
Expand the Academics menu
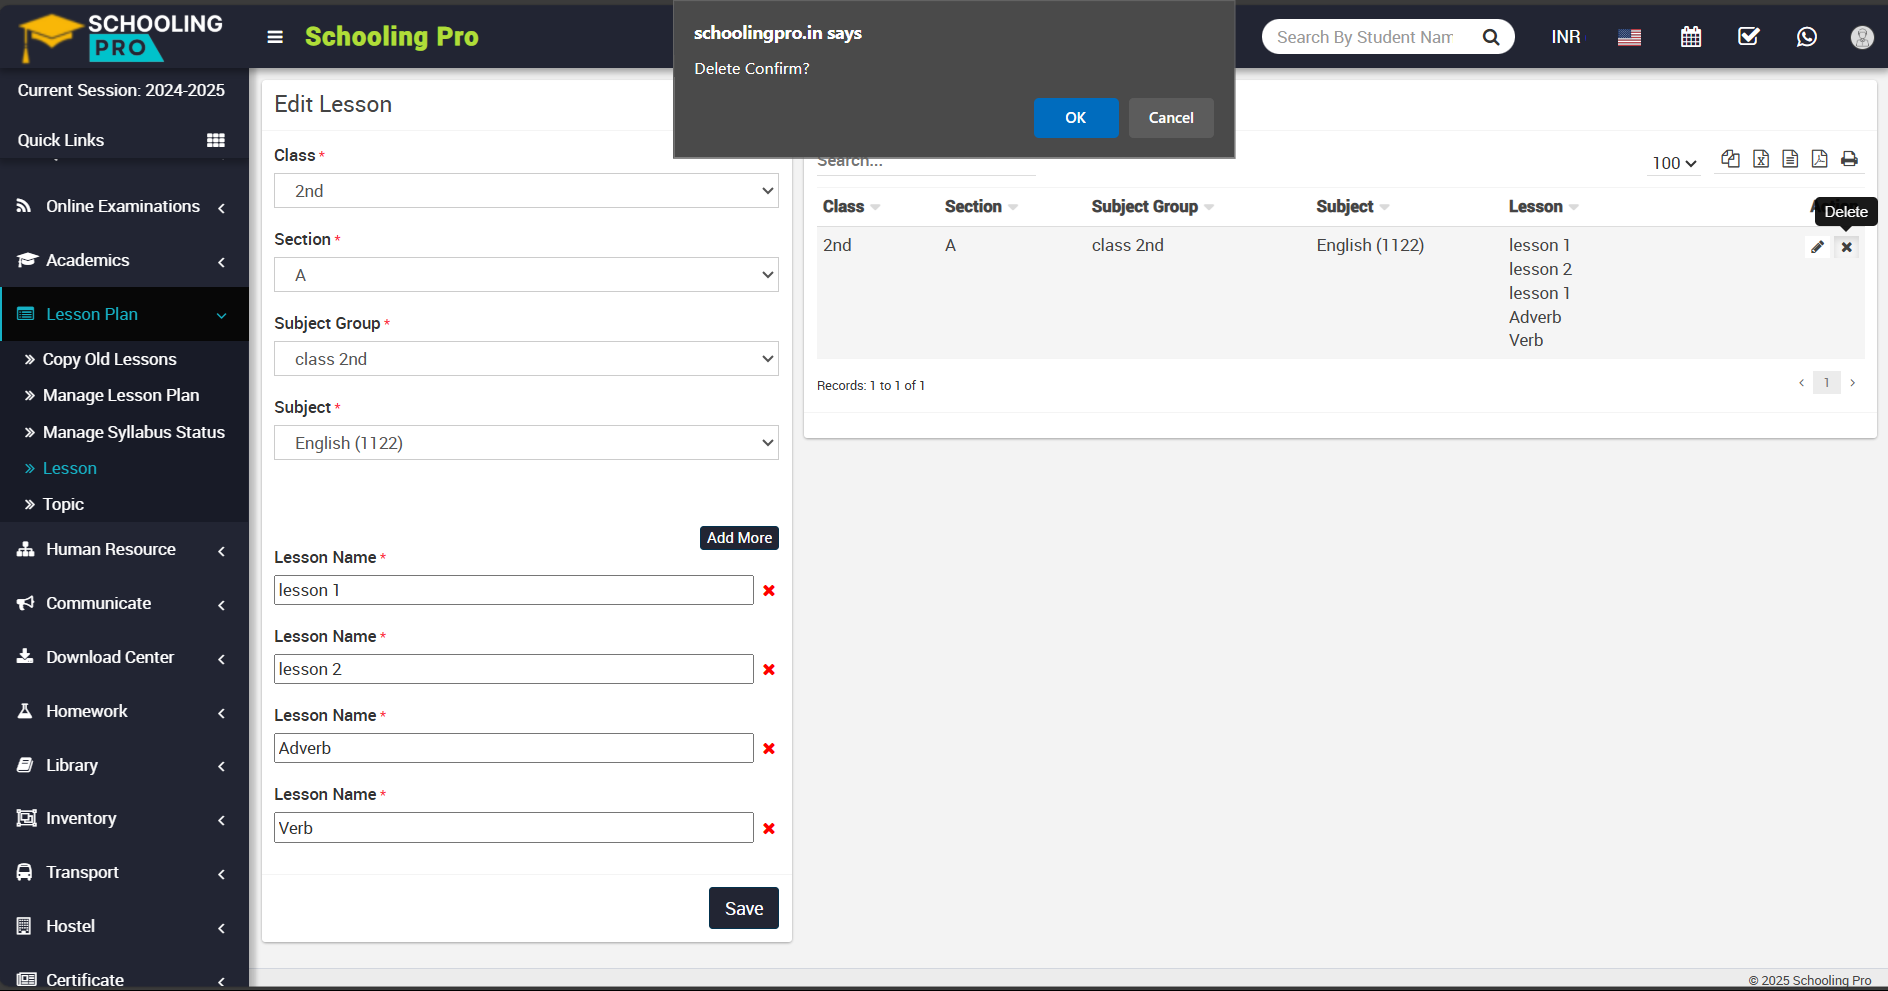[x=124, y=260]
